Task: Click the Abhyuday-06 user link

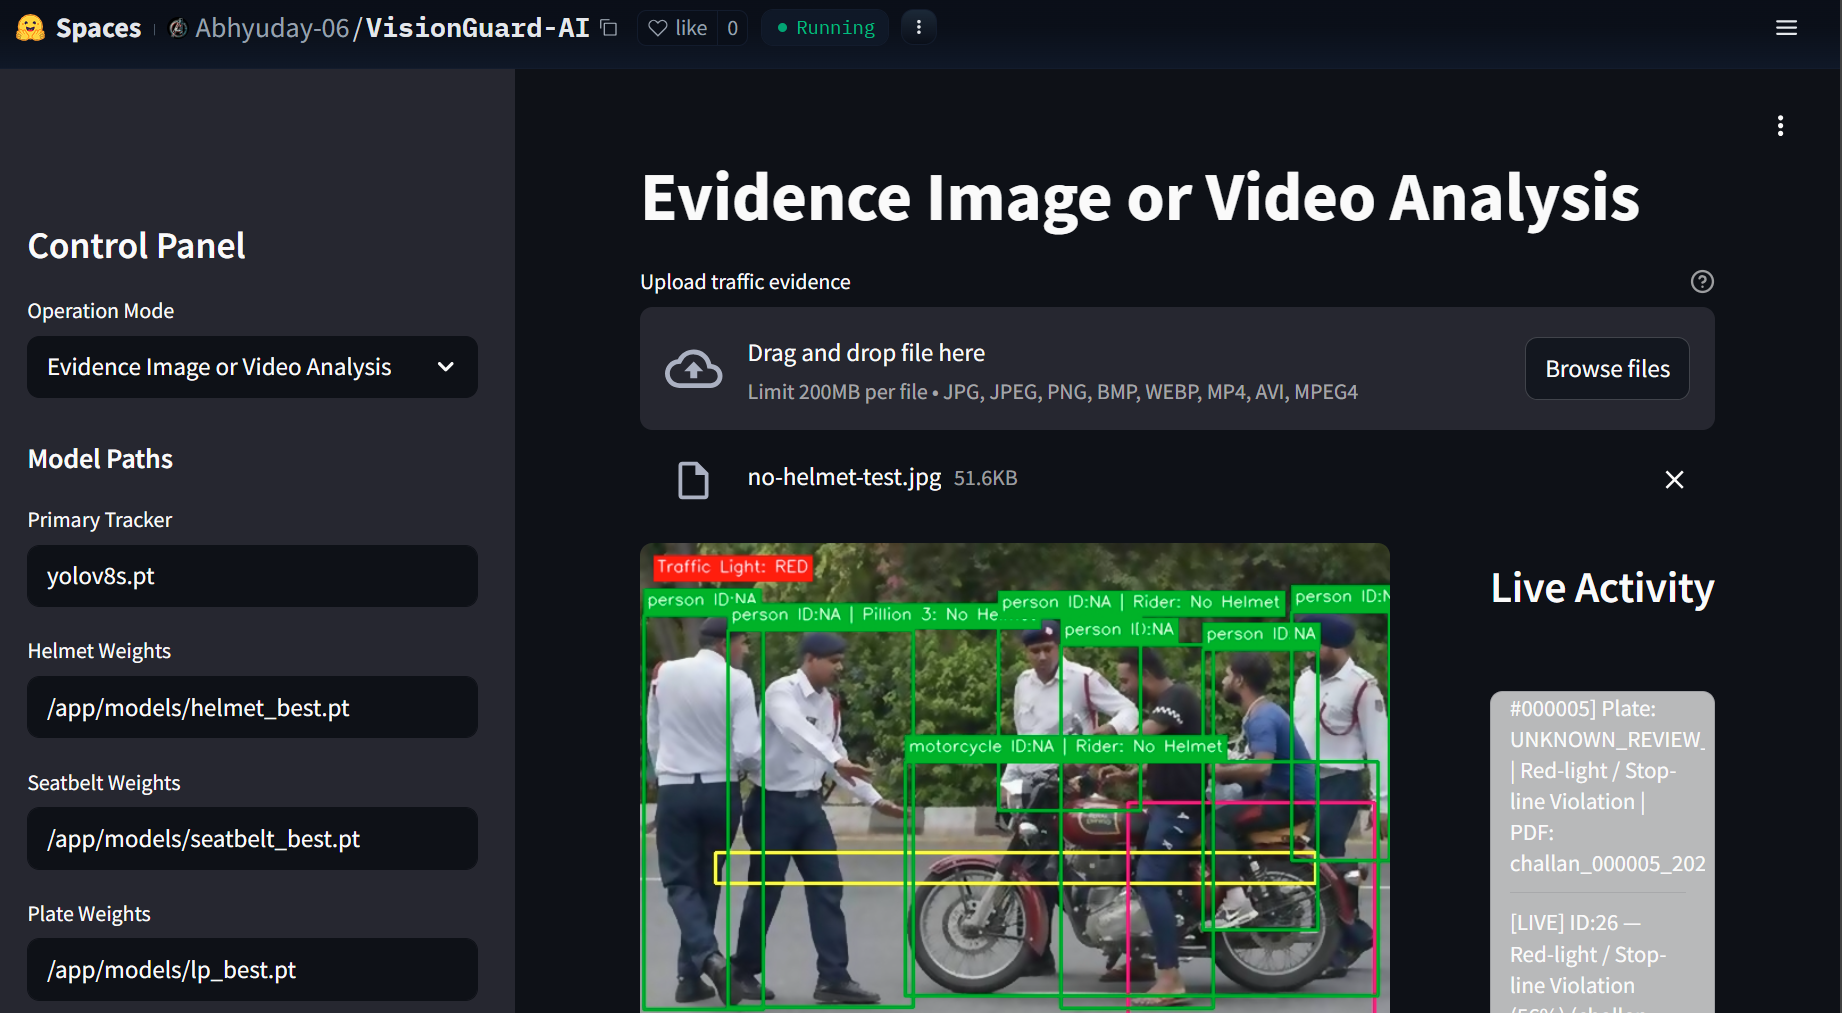Action: [x=272, y=28]
